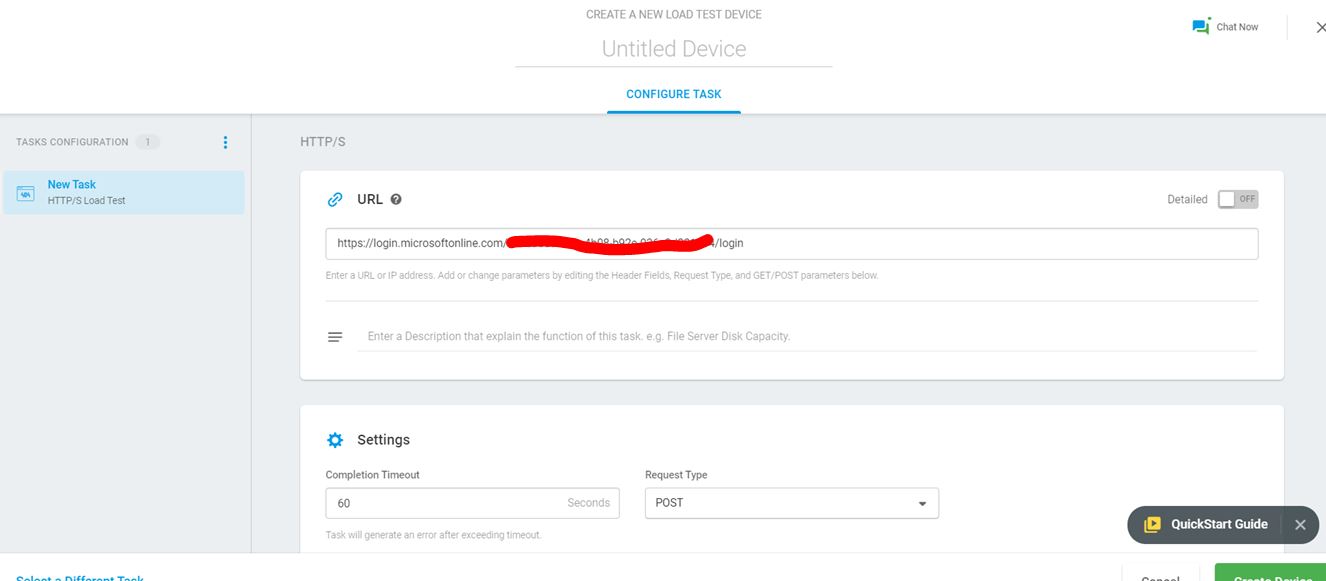
Task: Click the URL chain link icon
Action: 335,199
